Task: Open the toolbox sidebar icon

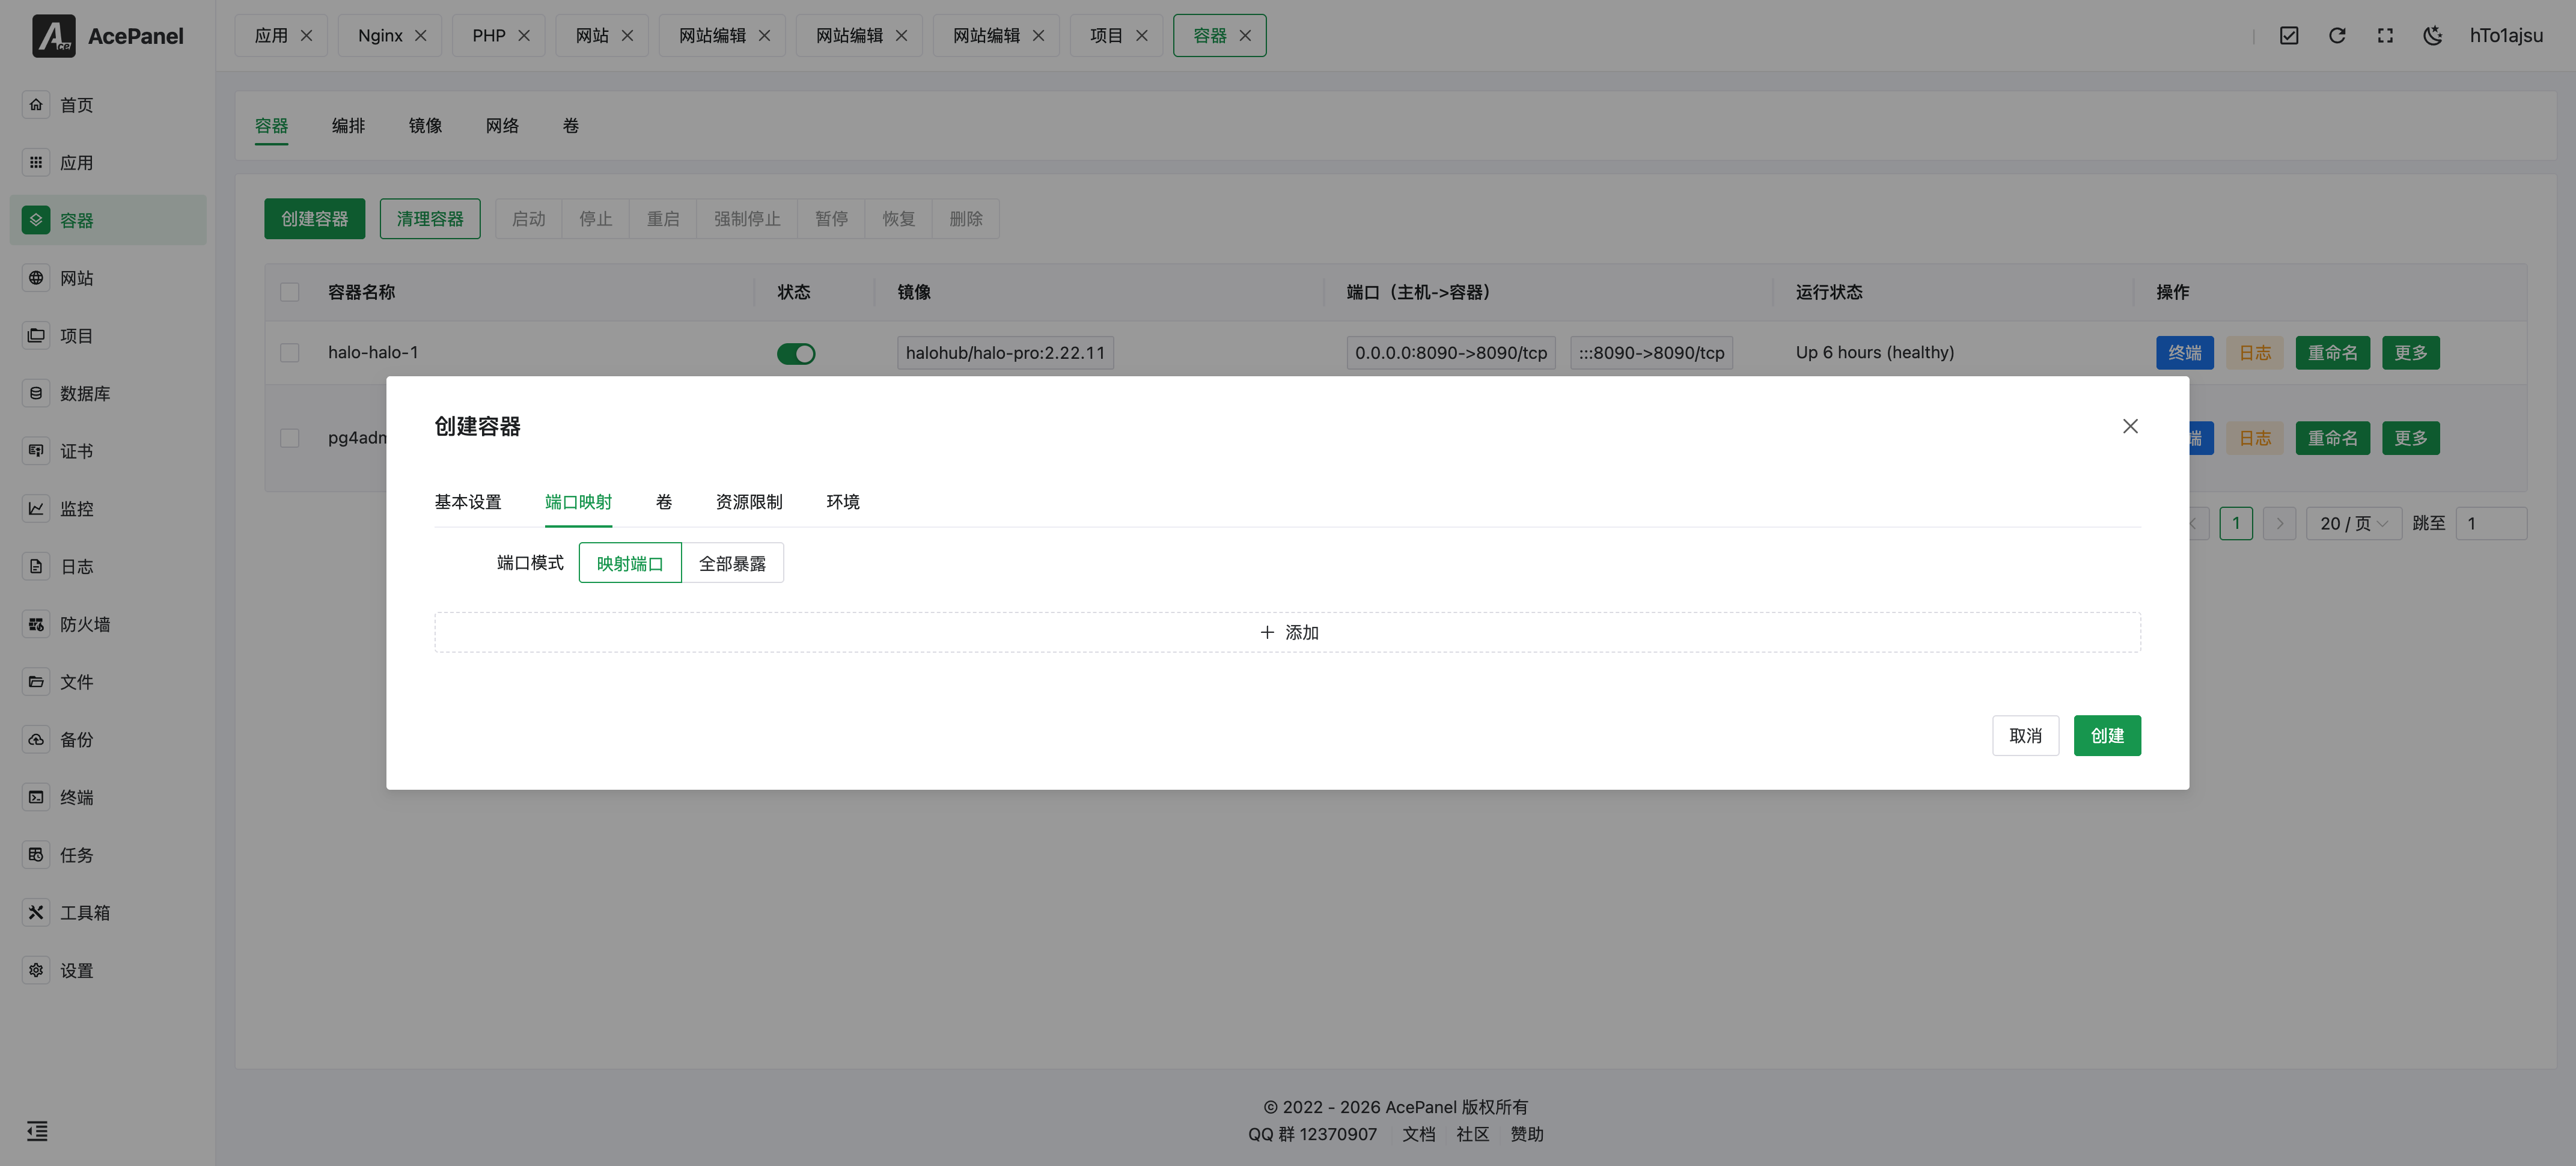Action: tap(36, 912)
